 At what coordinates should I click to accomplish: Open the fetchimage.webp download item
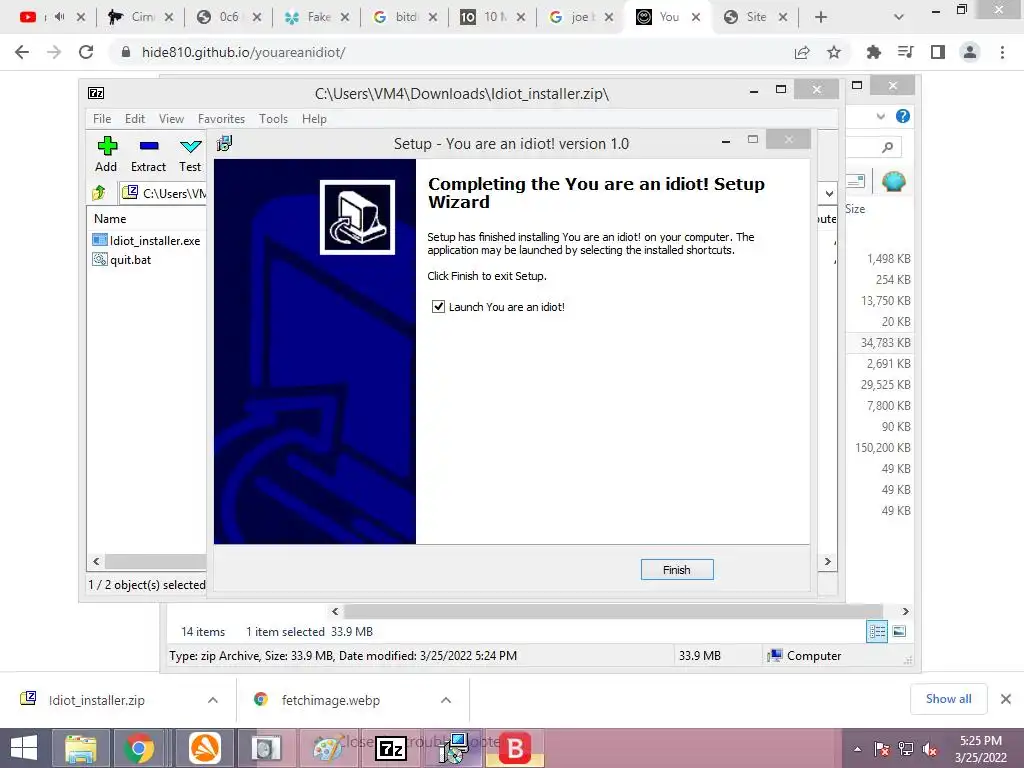click(330, 700)
